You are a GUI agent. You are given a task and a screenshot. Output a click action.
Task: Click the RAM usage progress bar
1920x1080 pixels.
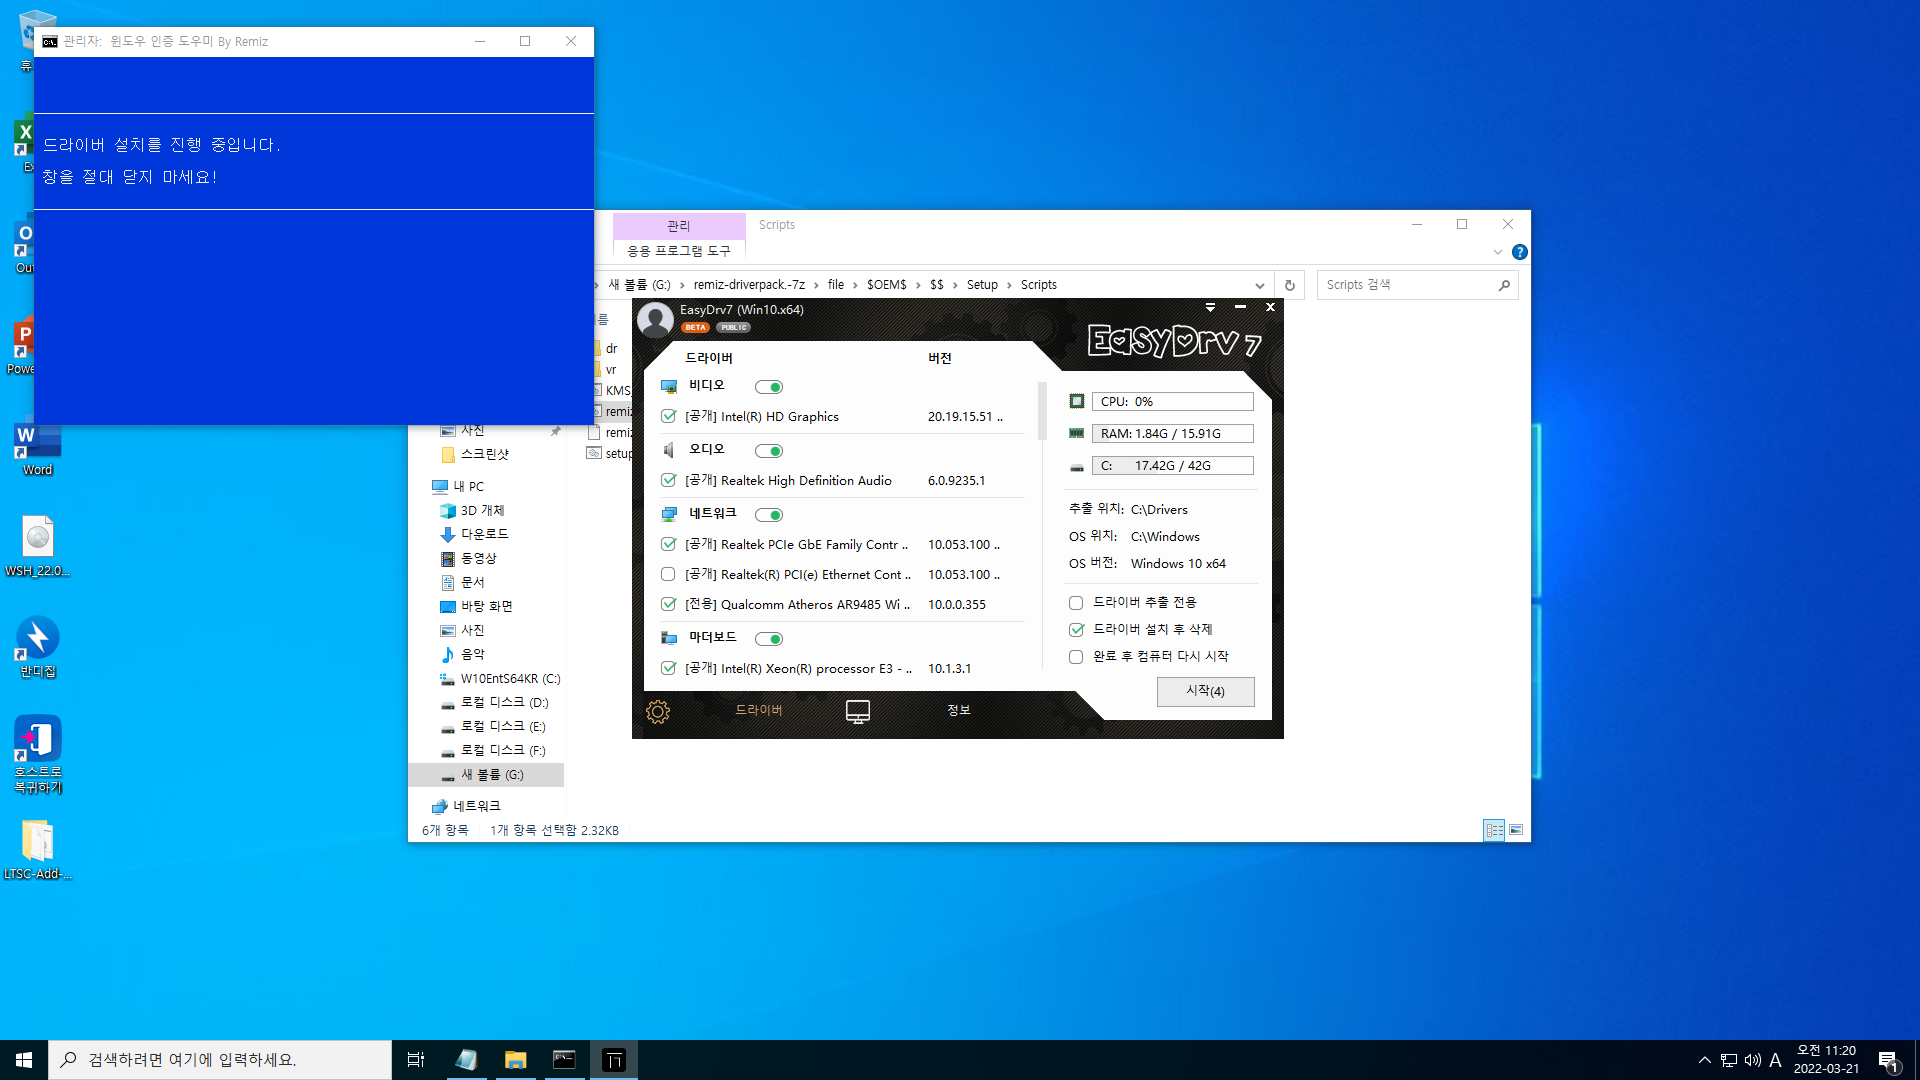[1172, 433]
